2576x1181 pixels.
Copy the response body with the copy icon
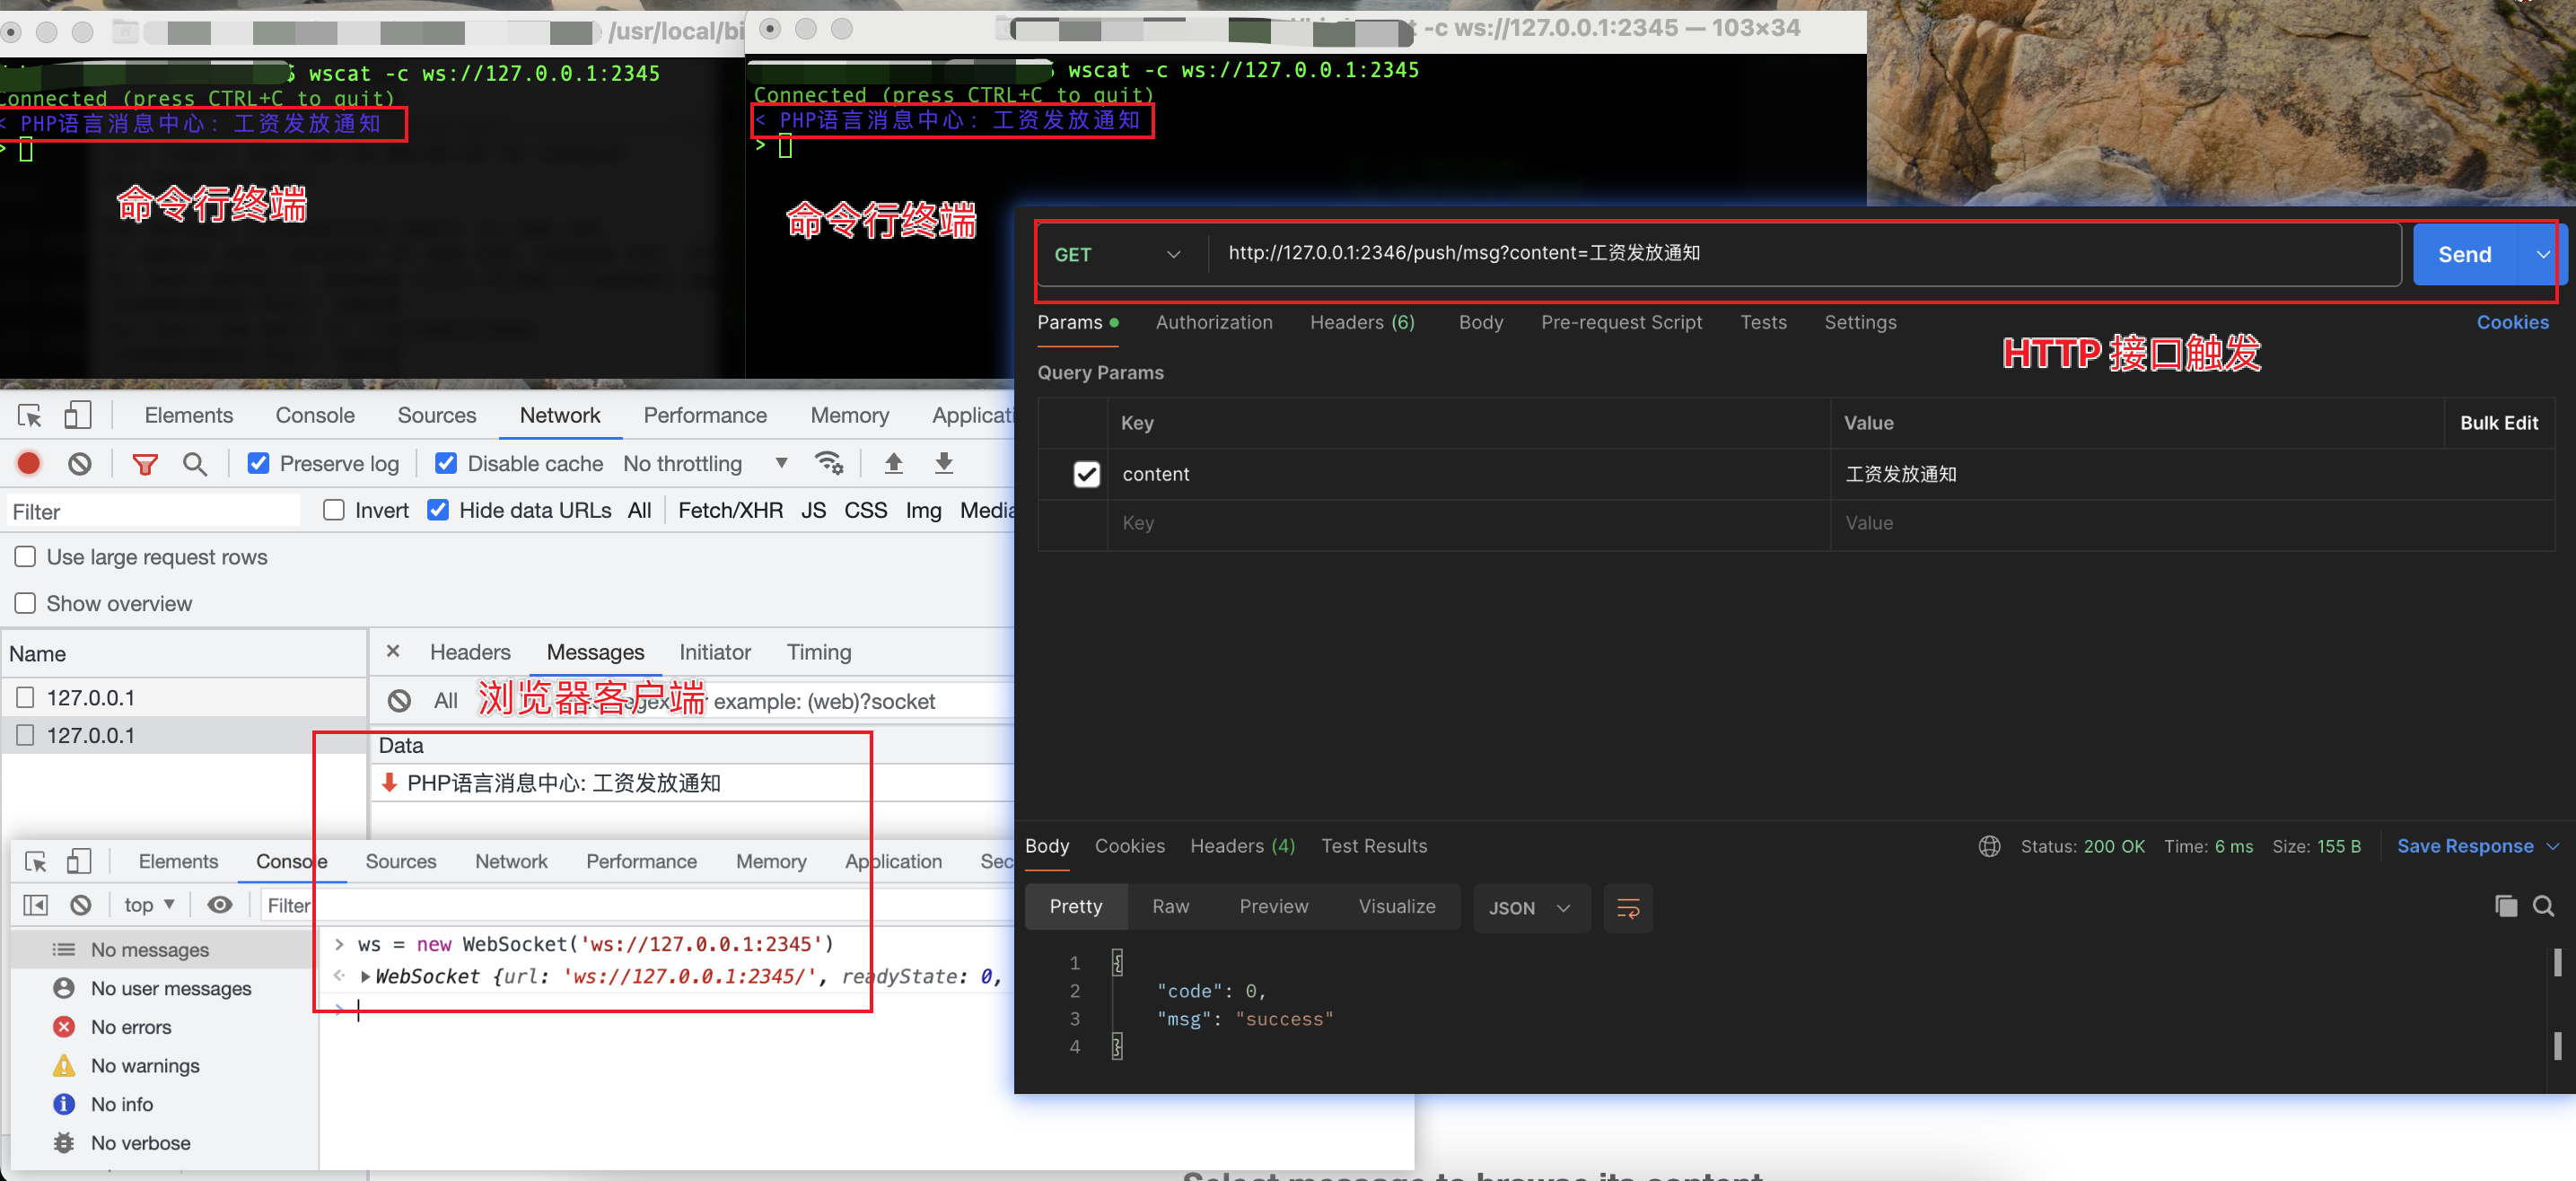click(x=2505, y=906)
